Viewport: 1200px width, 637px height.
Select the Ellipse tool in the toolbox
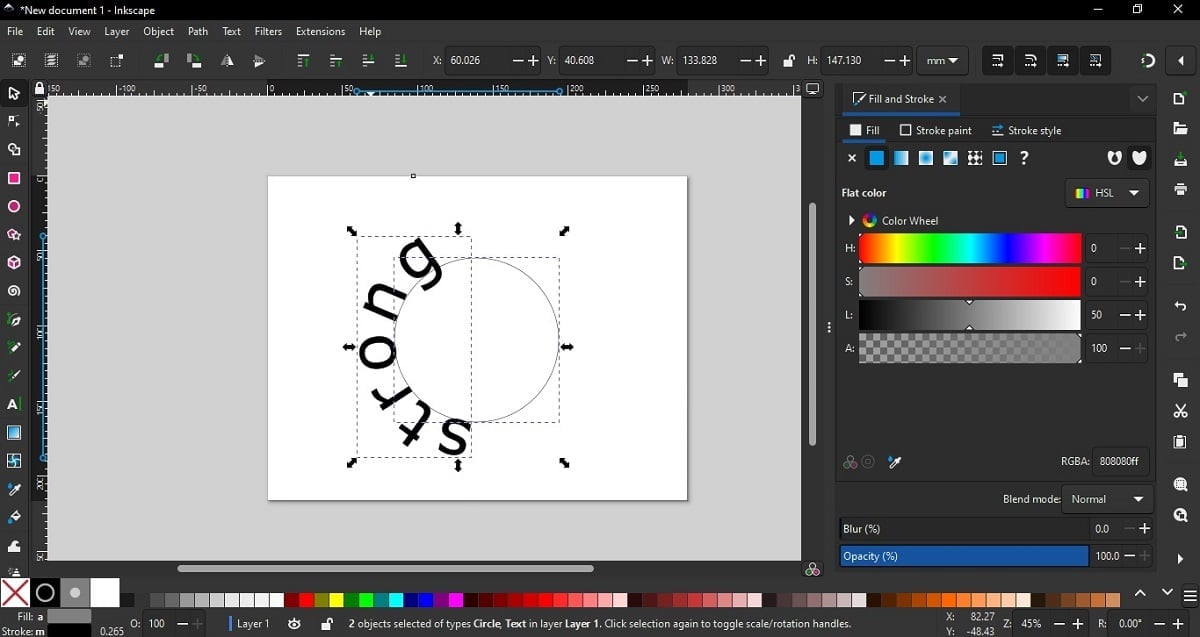pyautogui.click(x=14, y=207)
